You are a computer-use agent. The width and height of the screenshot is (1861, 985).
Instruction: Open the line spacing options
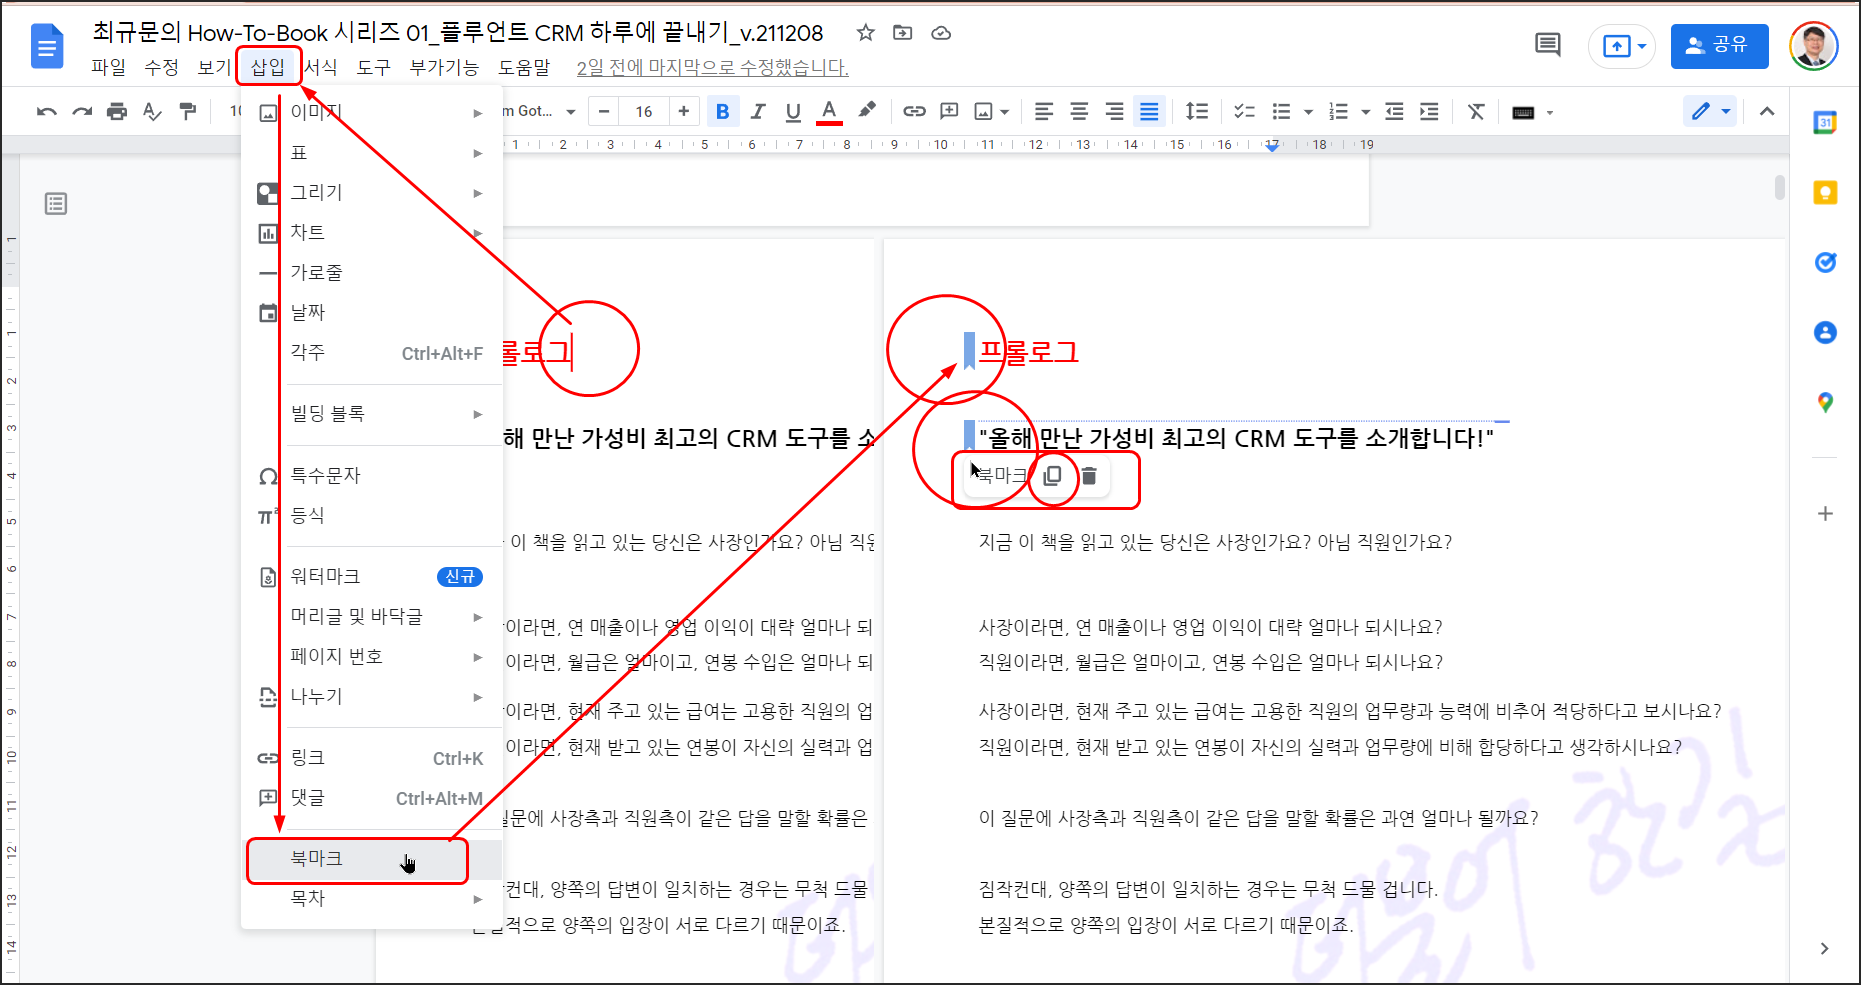1196,112
